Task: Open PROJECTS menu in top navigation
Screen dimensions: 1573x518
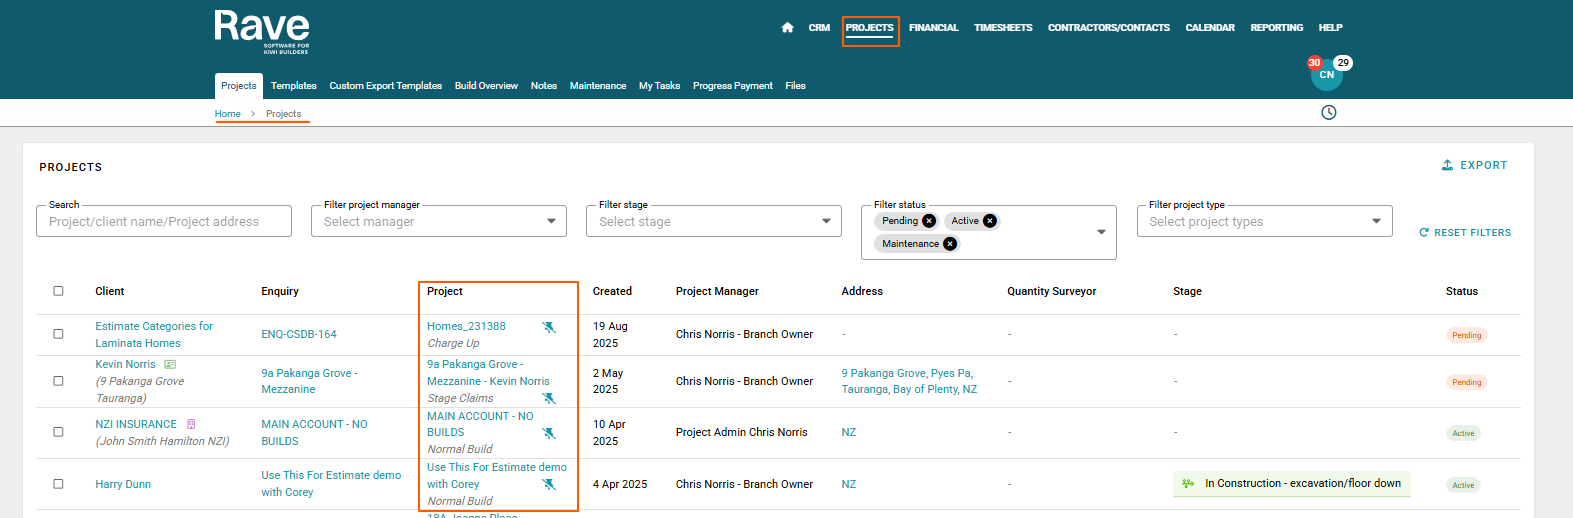Action: tap(870, 28)
